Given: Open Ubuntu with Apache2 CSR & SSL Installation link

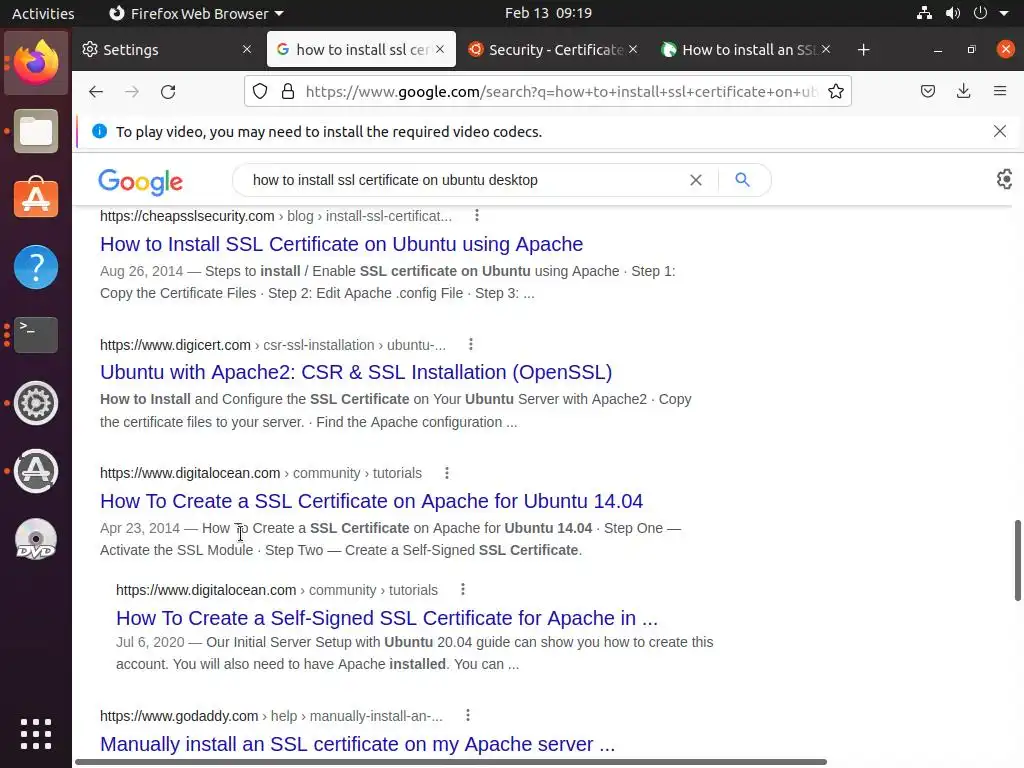Looking at the screenshot, I should (356, 372).
